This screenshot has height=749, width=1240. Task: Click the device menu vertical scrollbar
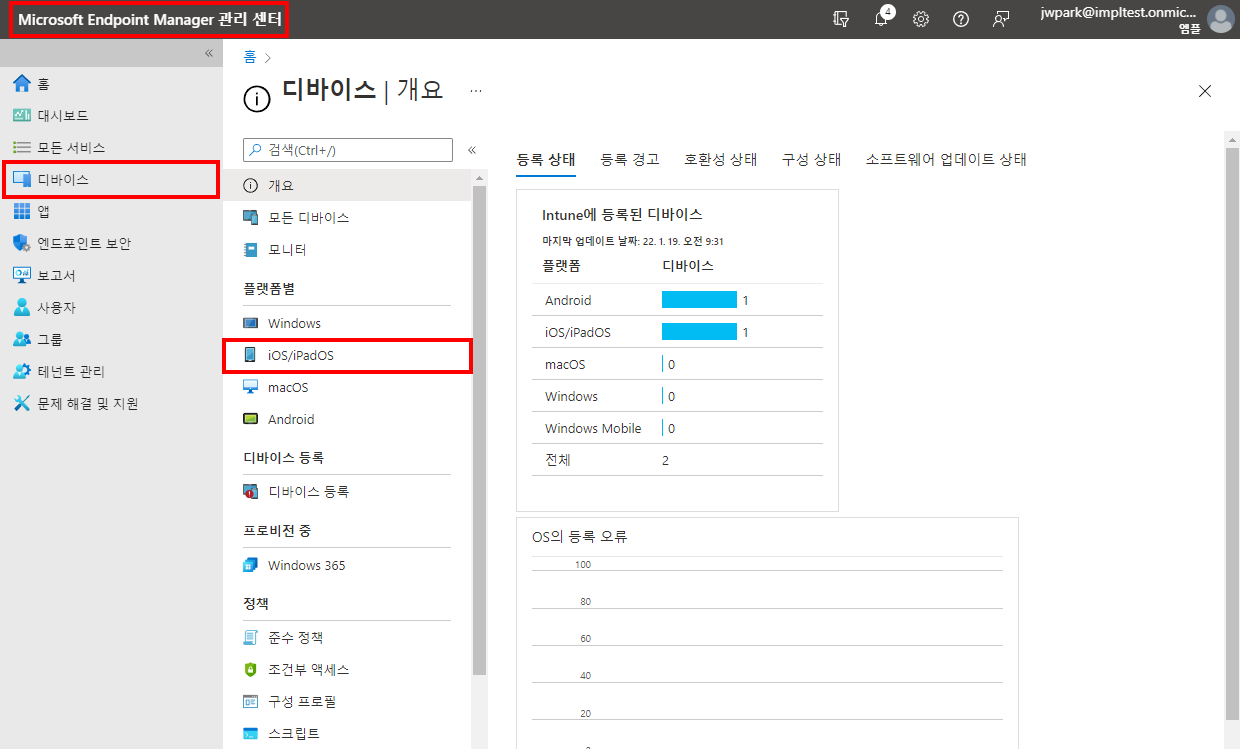pos(479,430)
